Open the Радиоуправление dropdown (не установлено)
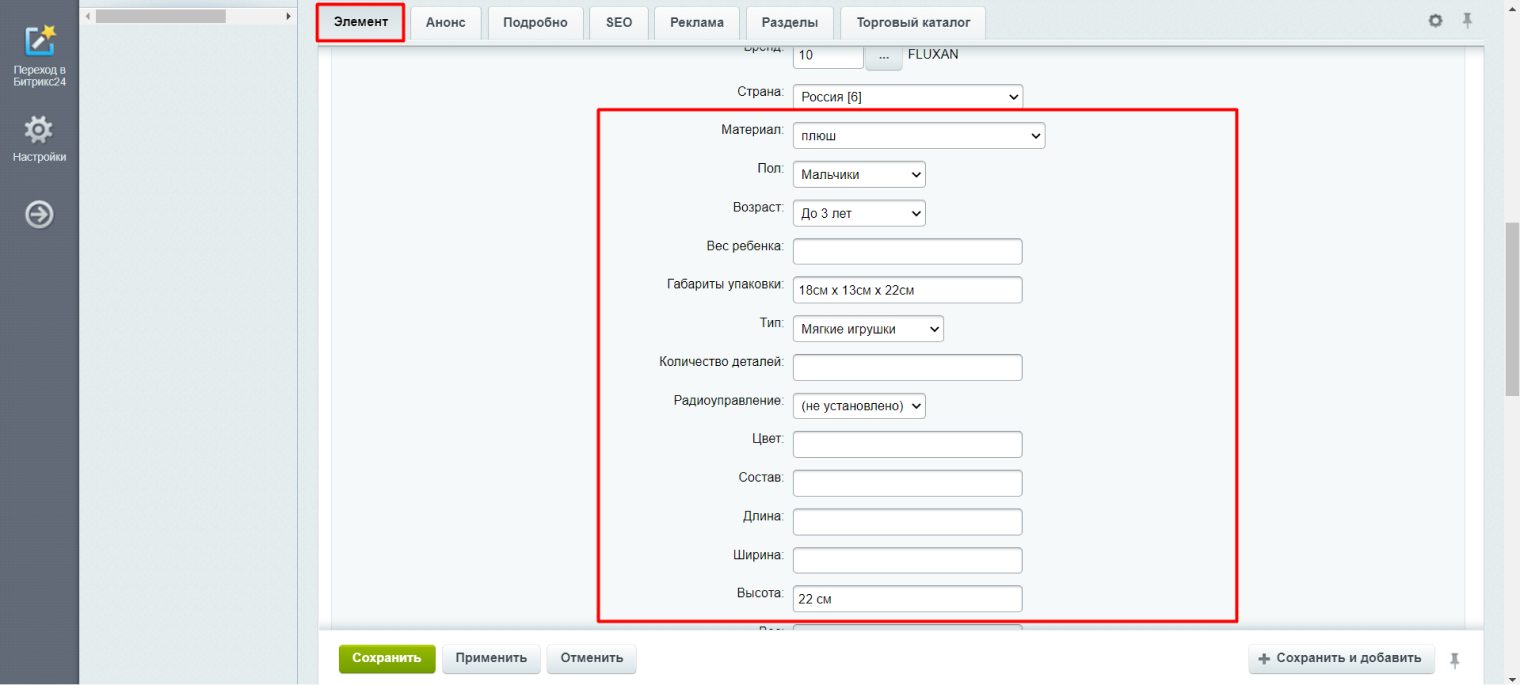Viewport: 1520px width, 685px height. (x=859, y=405)
